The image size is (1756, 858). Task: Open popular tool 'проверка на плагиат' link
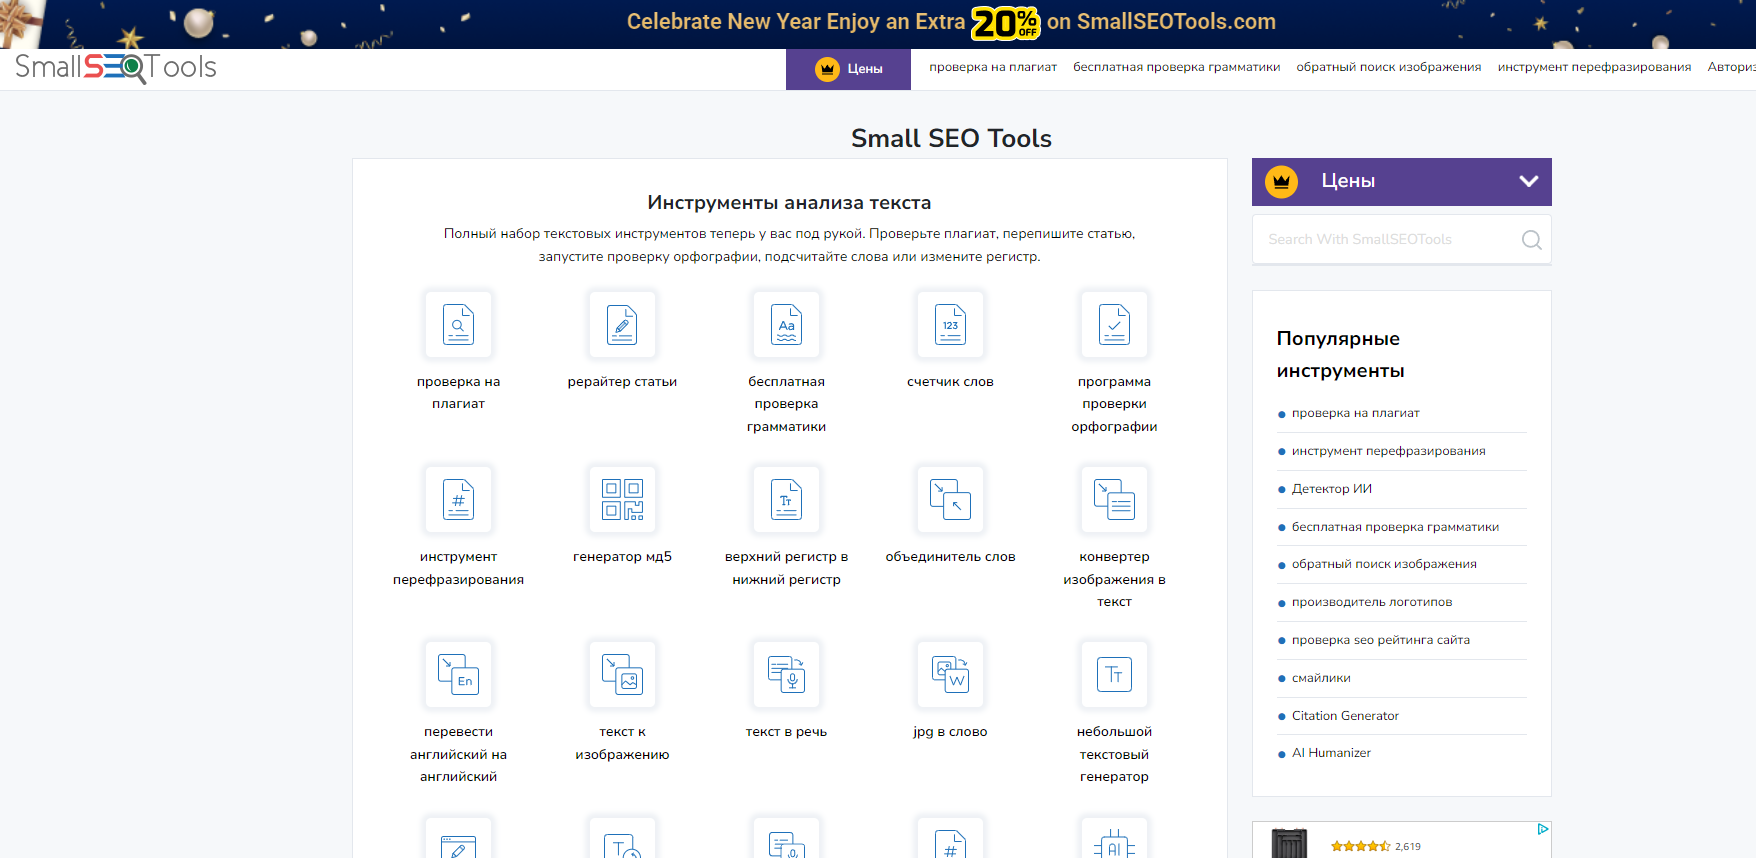click(x=1355, y=413)
